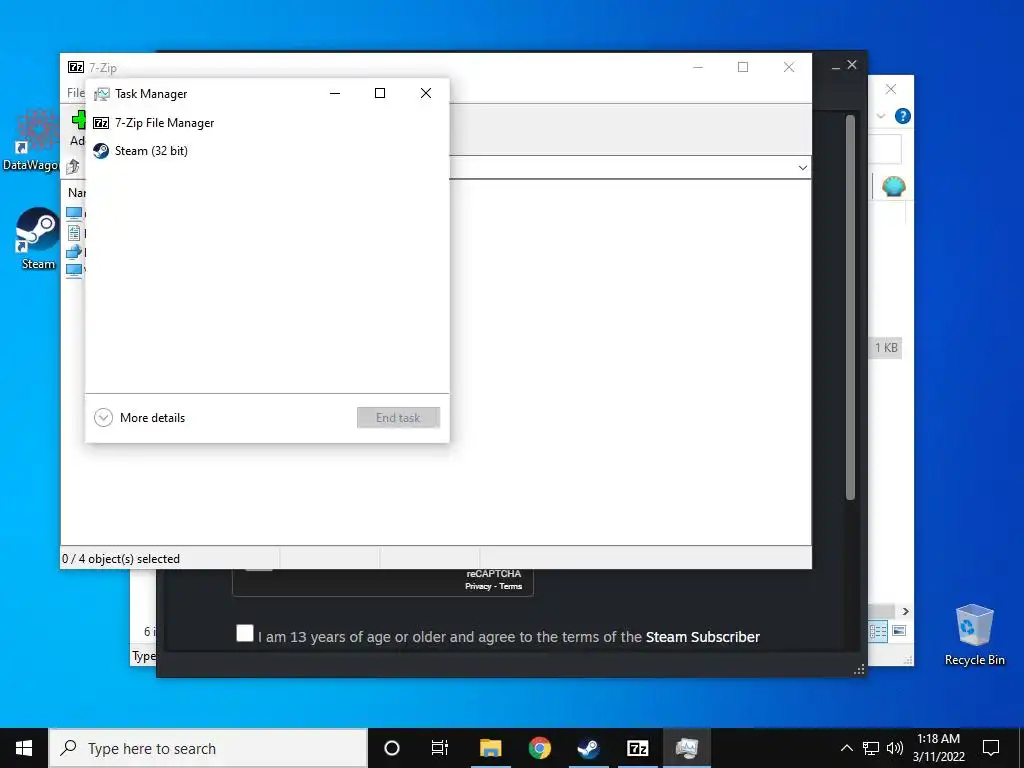Click Task Manager taskbar icon
1024x768 pixels.
click(687, 748)
